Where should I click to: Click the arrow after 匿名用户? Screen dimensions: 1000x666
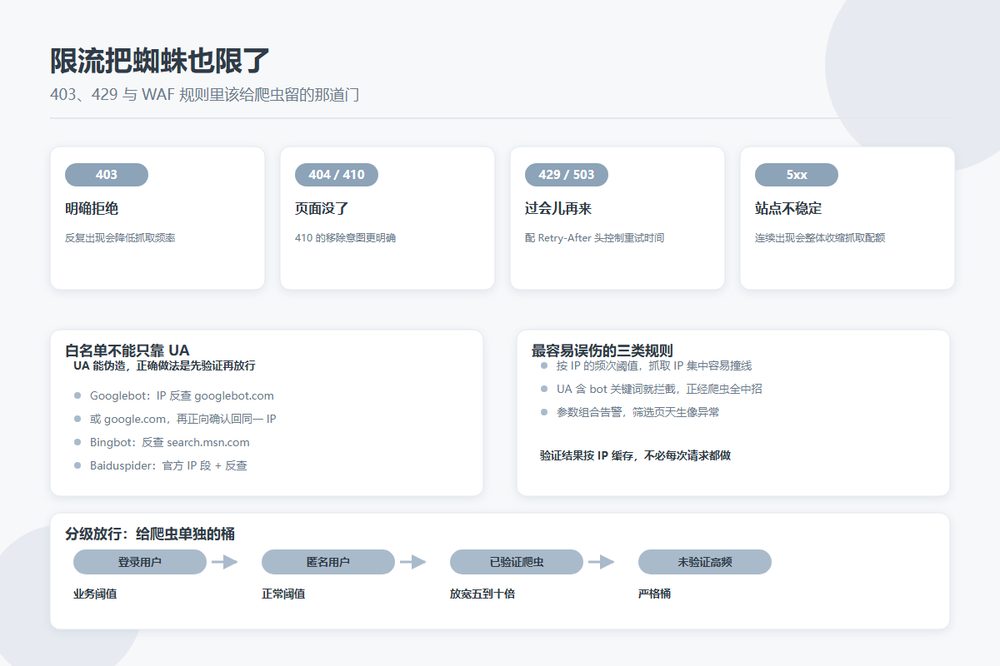coord(413,562)
